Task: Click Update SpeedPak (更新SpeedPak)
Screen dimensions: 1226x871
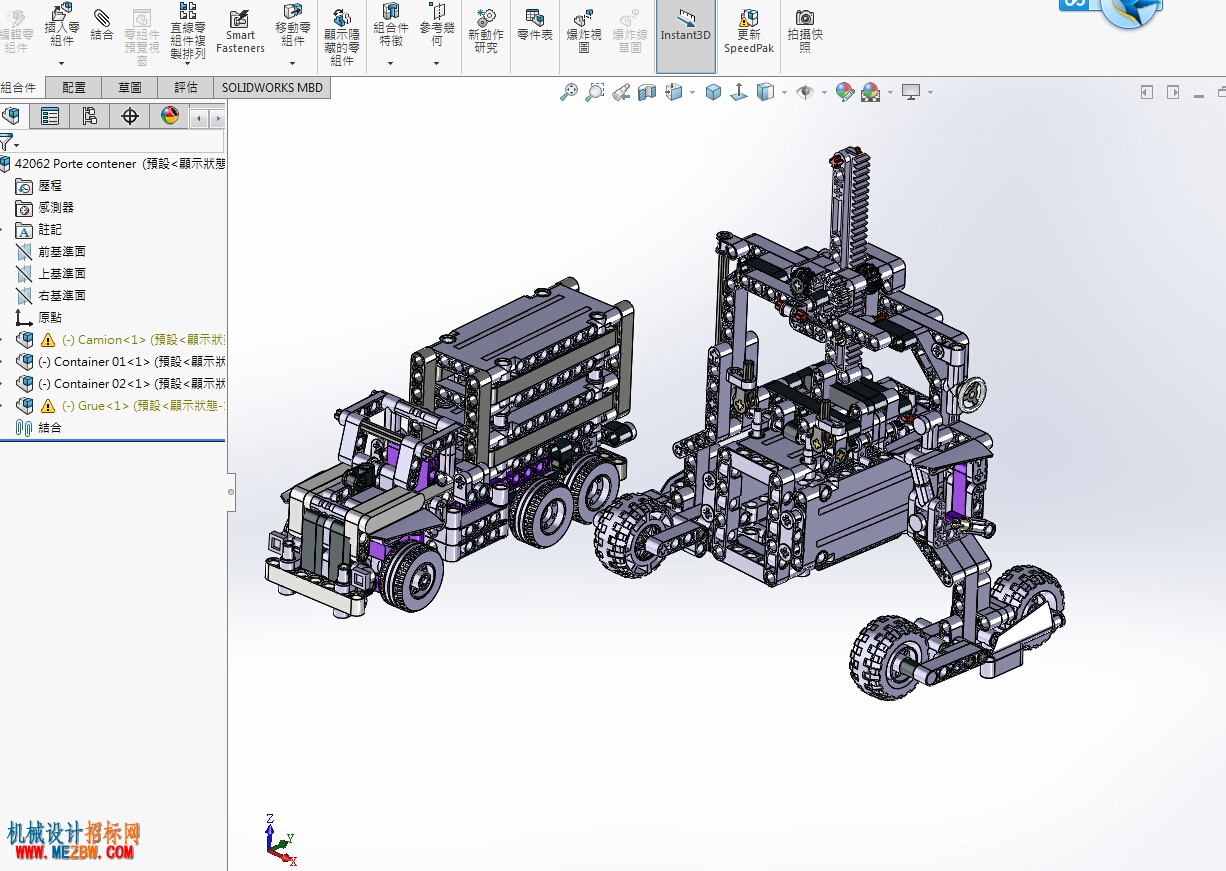Action: 748,32
